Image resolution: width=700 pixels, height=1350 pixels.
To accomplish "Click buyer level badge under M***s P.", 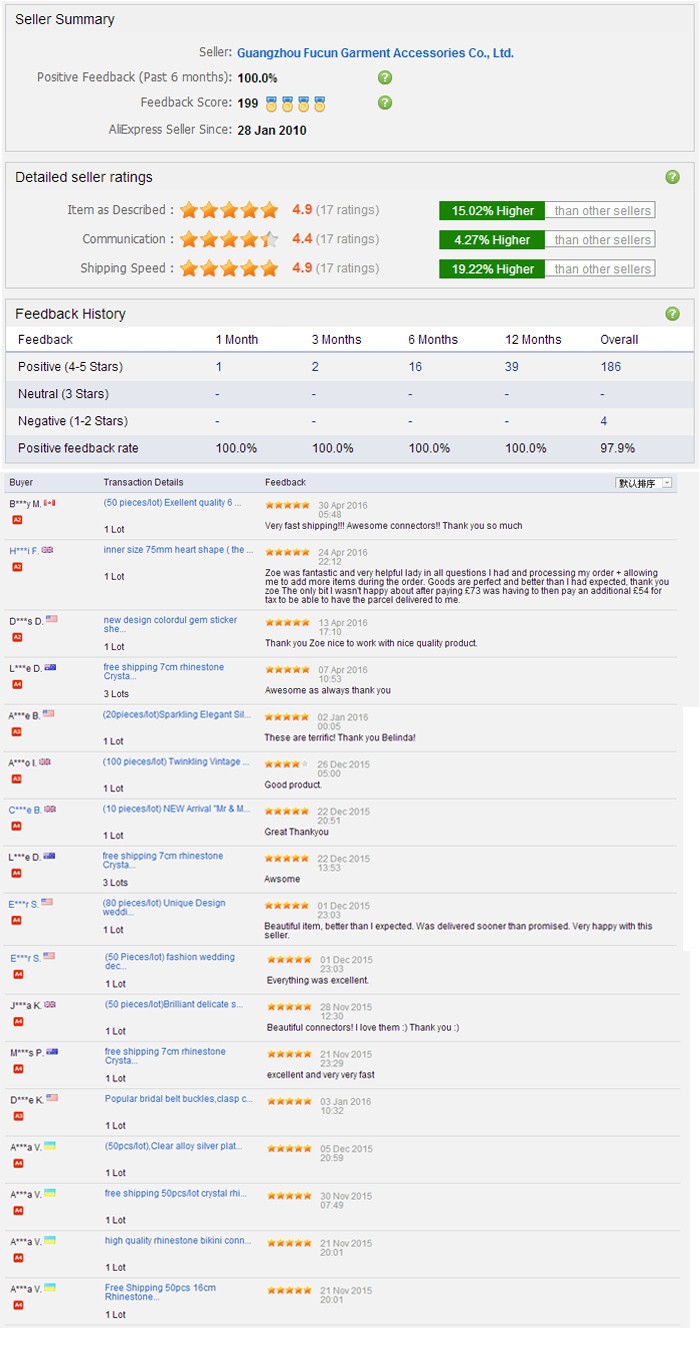I will 18,1068.
